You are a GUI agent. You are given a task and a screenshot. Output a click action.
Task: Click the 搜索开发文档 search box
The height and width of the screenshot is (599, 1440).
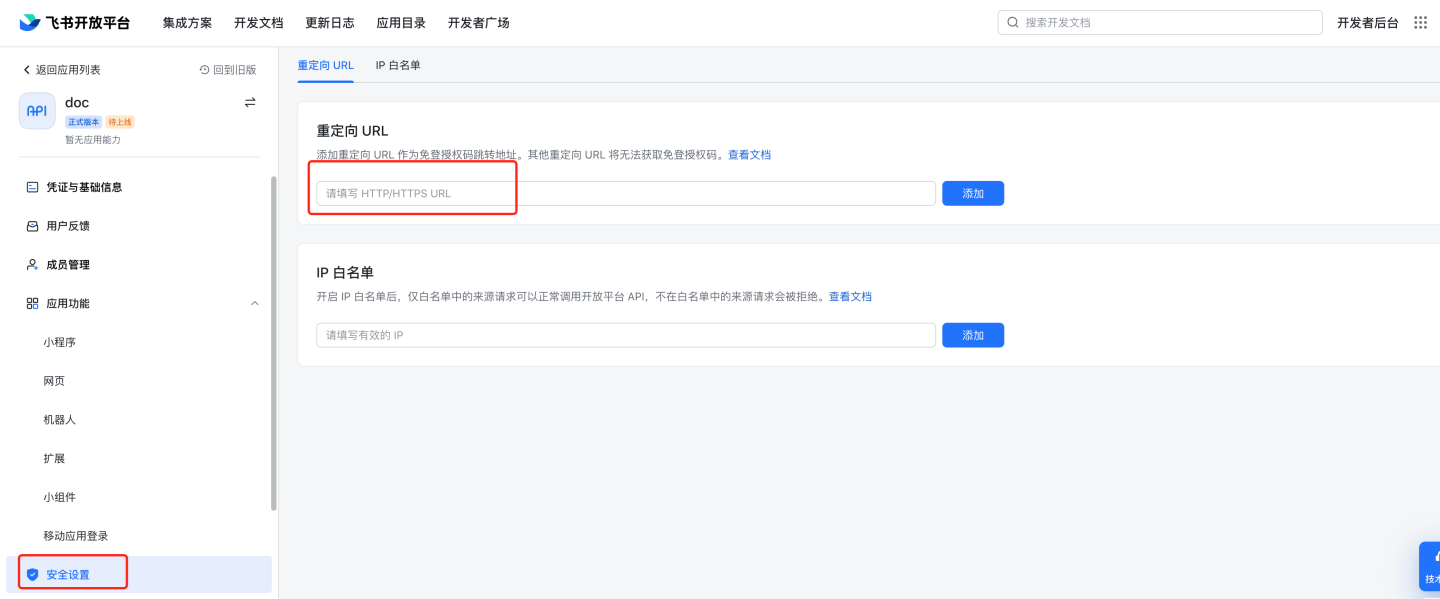1160,22
